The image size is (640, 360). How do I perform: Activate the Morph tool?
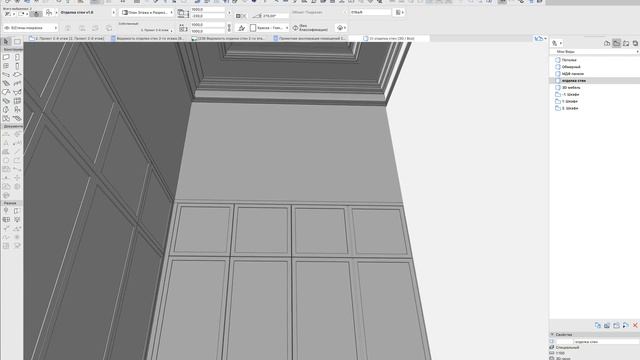6,110
